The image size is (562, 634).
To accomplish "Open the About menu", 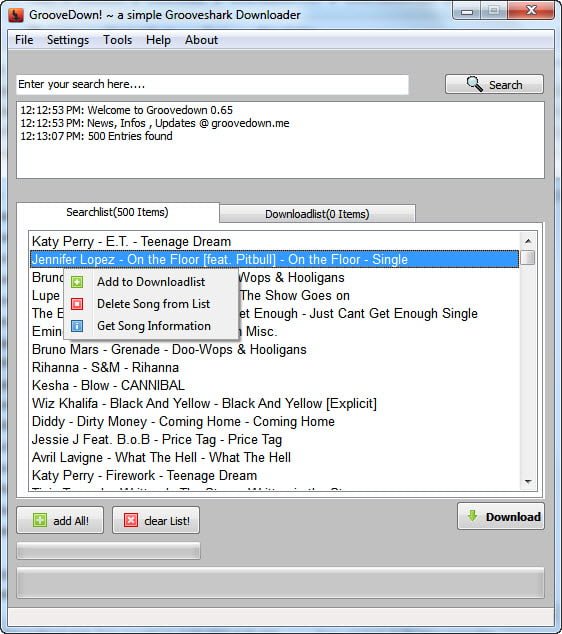I will click(x=201, y=40).
